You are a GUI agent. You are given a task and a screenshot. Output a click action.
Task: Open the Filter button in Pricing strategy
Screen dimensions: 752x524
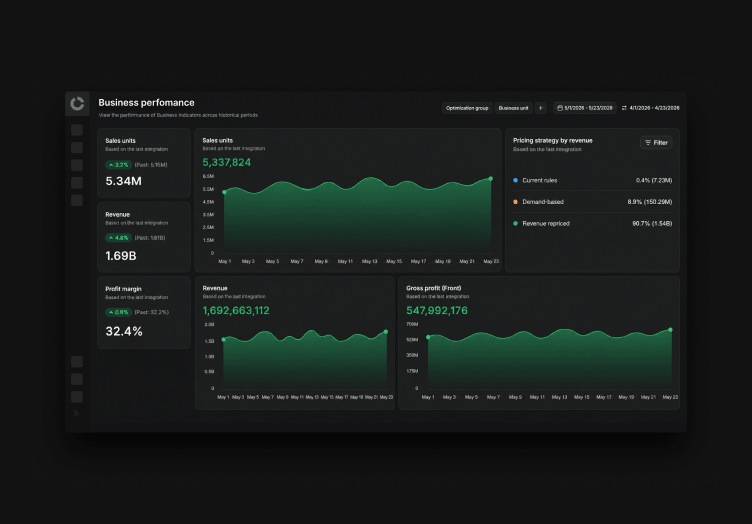coord(656,142)
